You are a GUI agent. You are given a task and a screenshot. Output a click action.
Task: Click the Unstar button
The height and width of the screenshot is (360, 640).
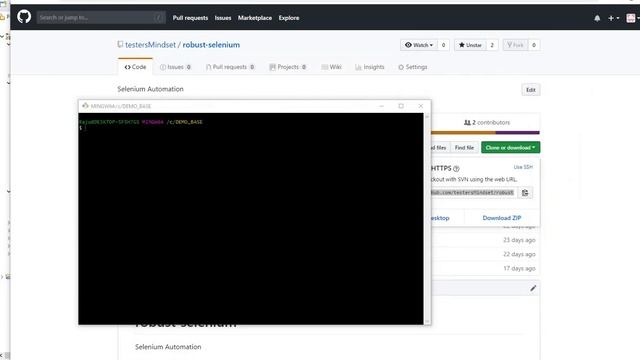pyautogui.click(x=470, y=45)
